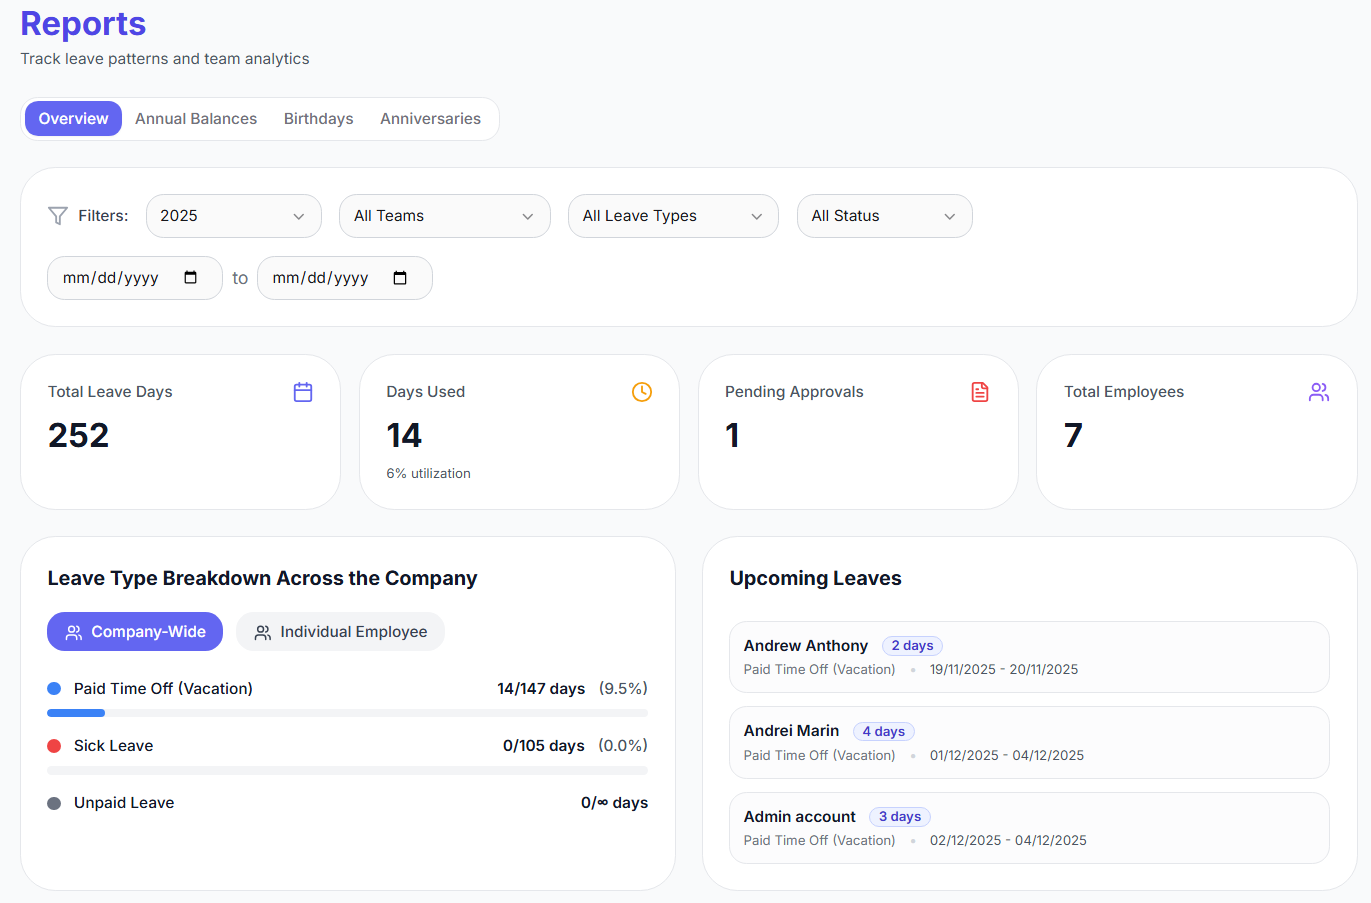Click the Unpaid Leave label
Screen dimensions: 1371x903
[x=124, y=802]
